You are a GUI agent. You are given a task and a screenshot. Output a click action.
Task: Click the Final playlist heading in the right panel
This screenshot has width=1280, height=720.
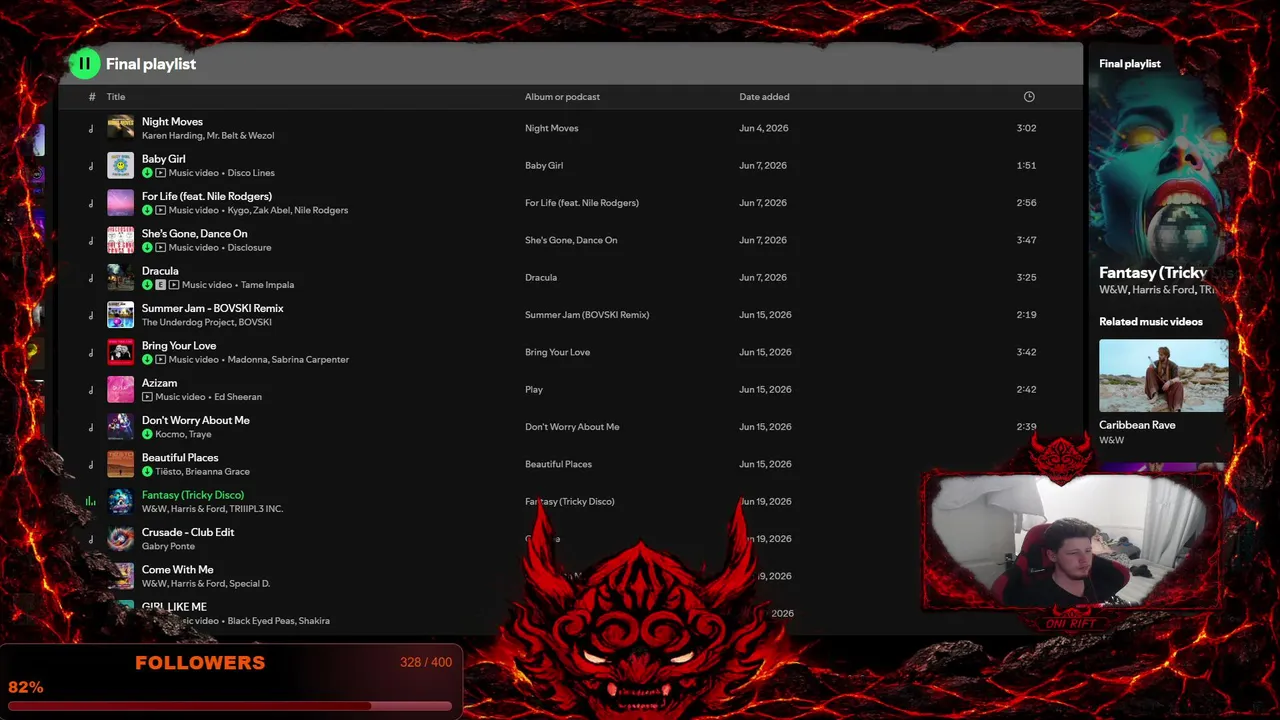[x=1130, y=64]
